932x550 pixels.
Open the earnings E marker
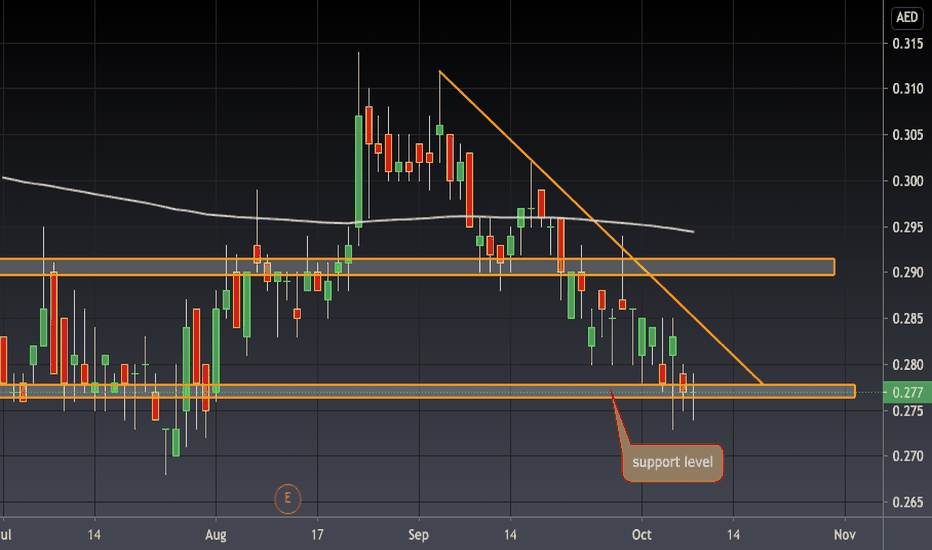click(288, 498)
